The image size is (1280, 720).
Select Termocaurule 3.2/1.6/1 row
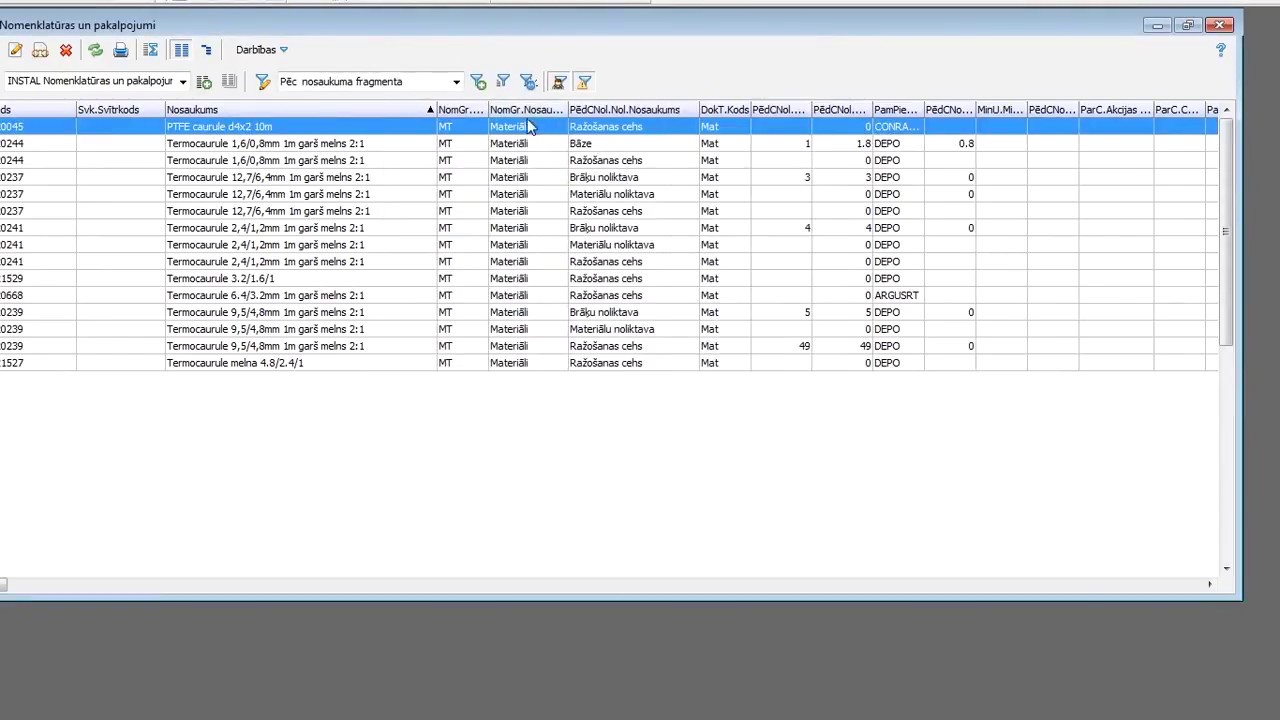[608, 279]
